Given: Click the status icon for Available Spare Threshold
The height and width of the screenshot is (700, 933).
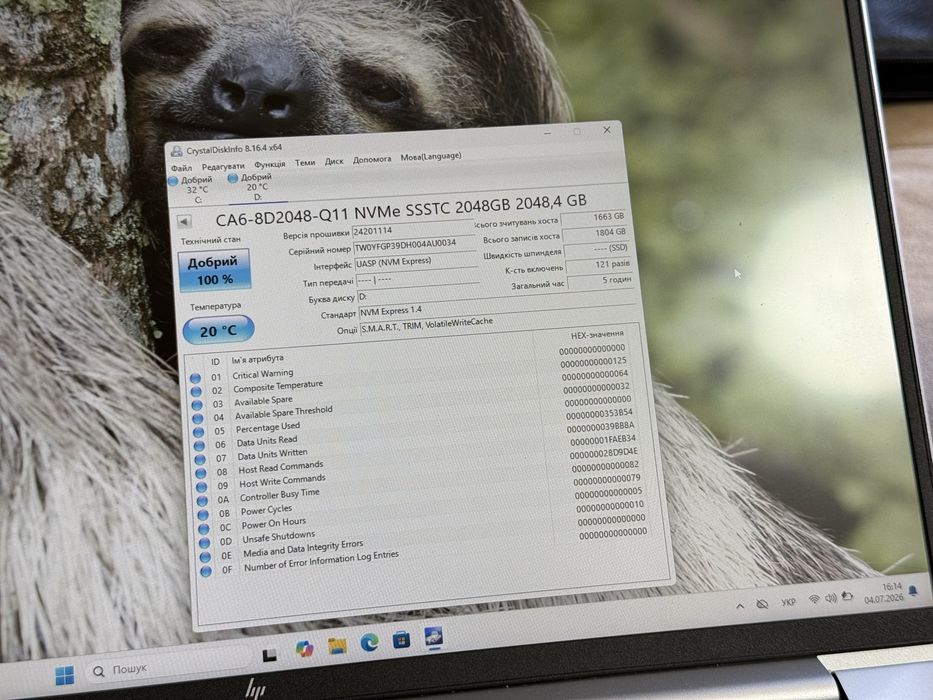Looking at the screenshot, I should point(198,418).
